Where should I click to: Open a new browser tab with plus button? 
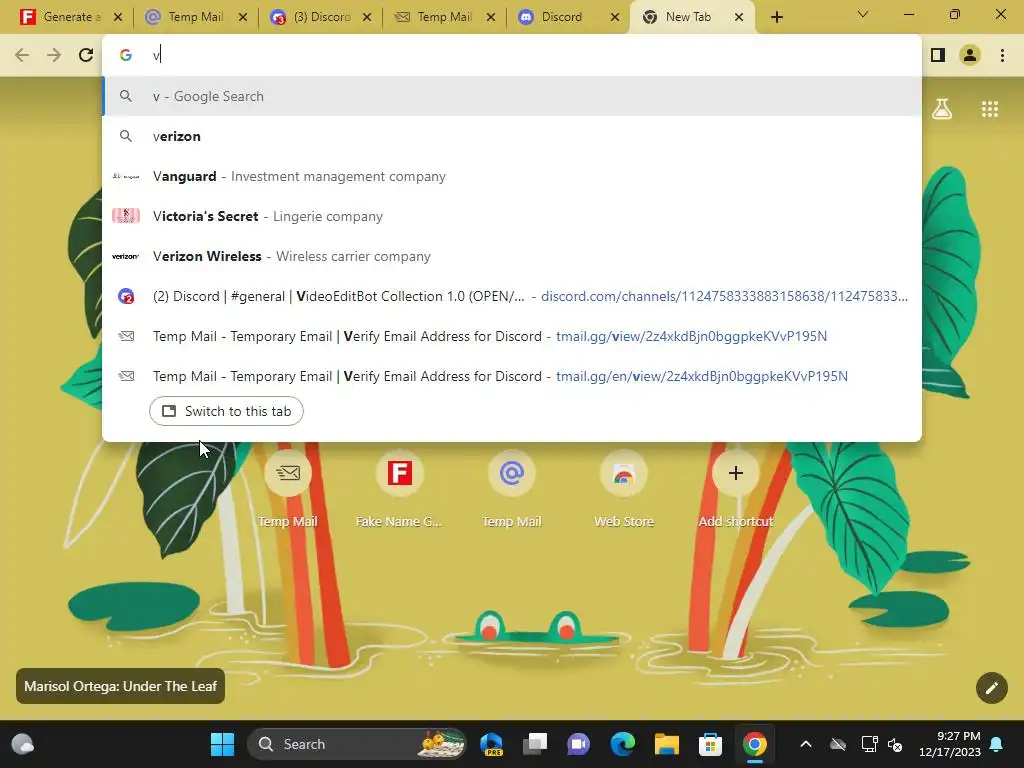coord(776,17)
